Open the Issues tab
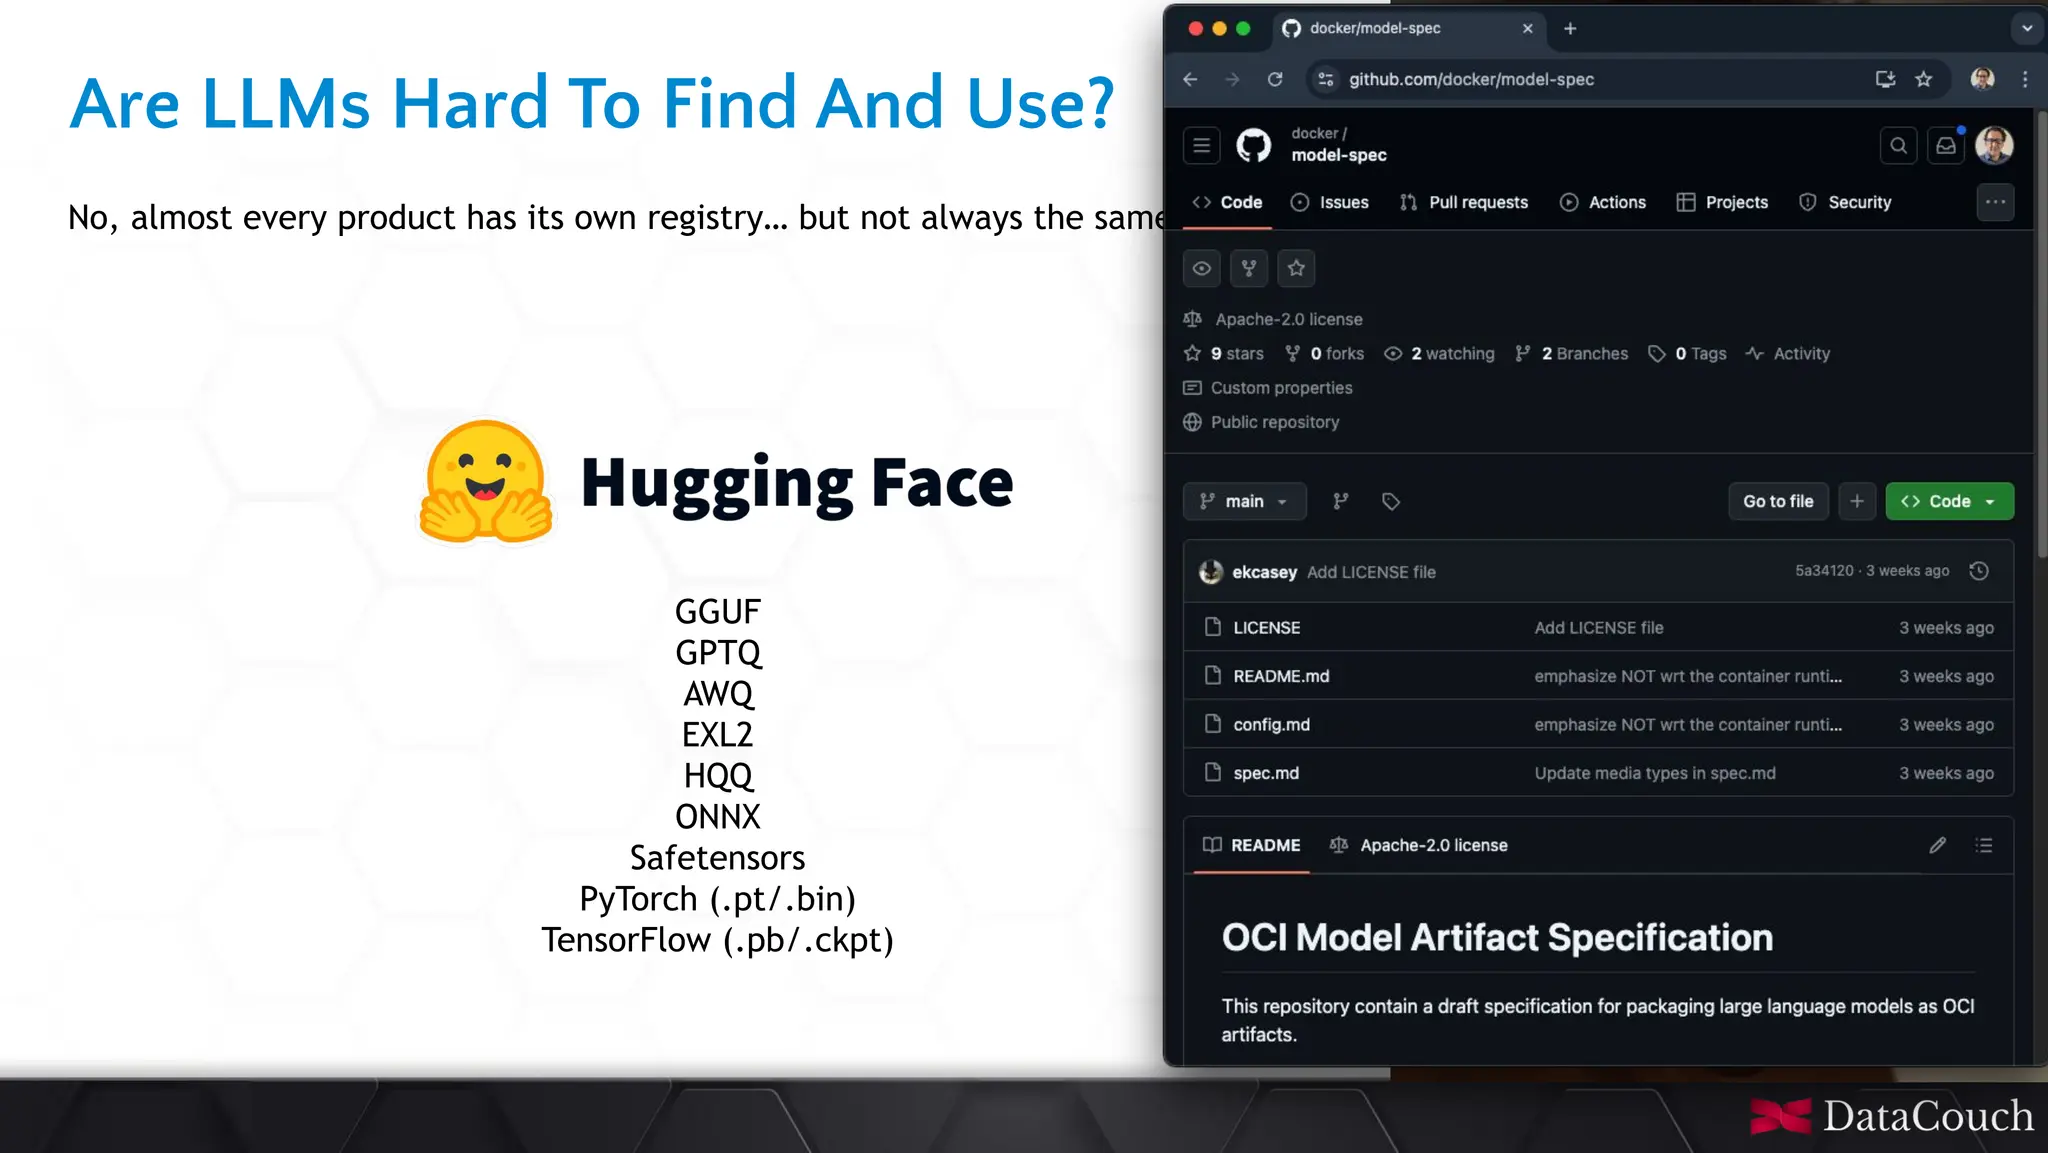2048x1153 pixels. [1330, 202]
